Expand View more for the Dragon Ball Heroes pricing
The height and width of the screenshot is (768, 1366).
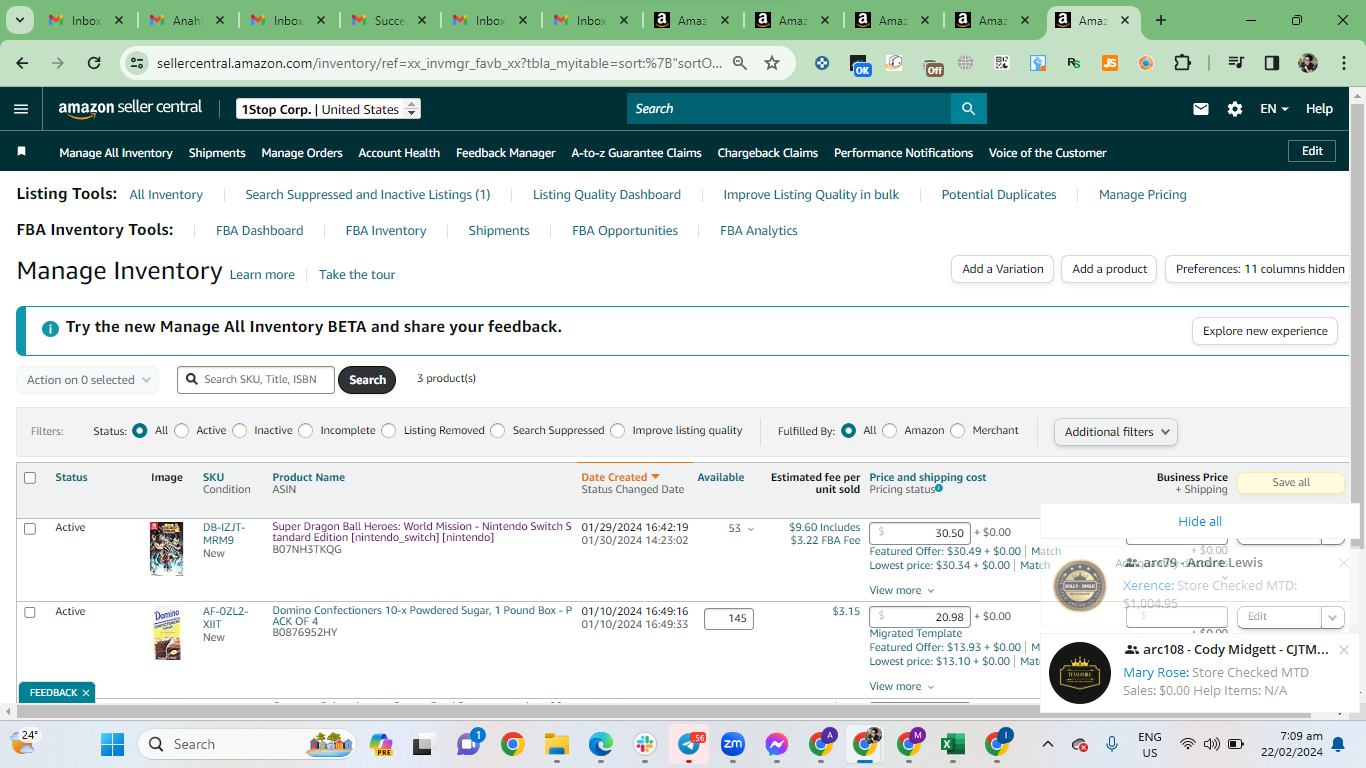902,591
